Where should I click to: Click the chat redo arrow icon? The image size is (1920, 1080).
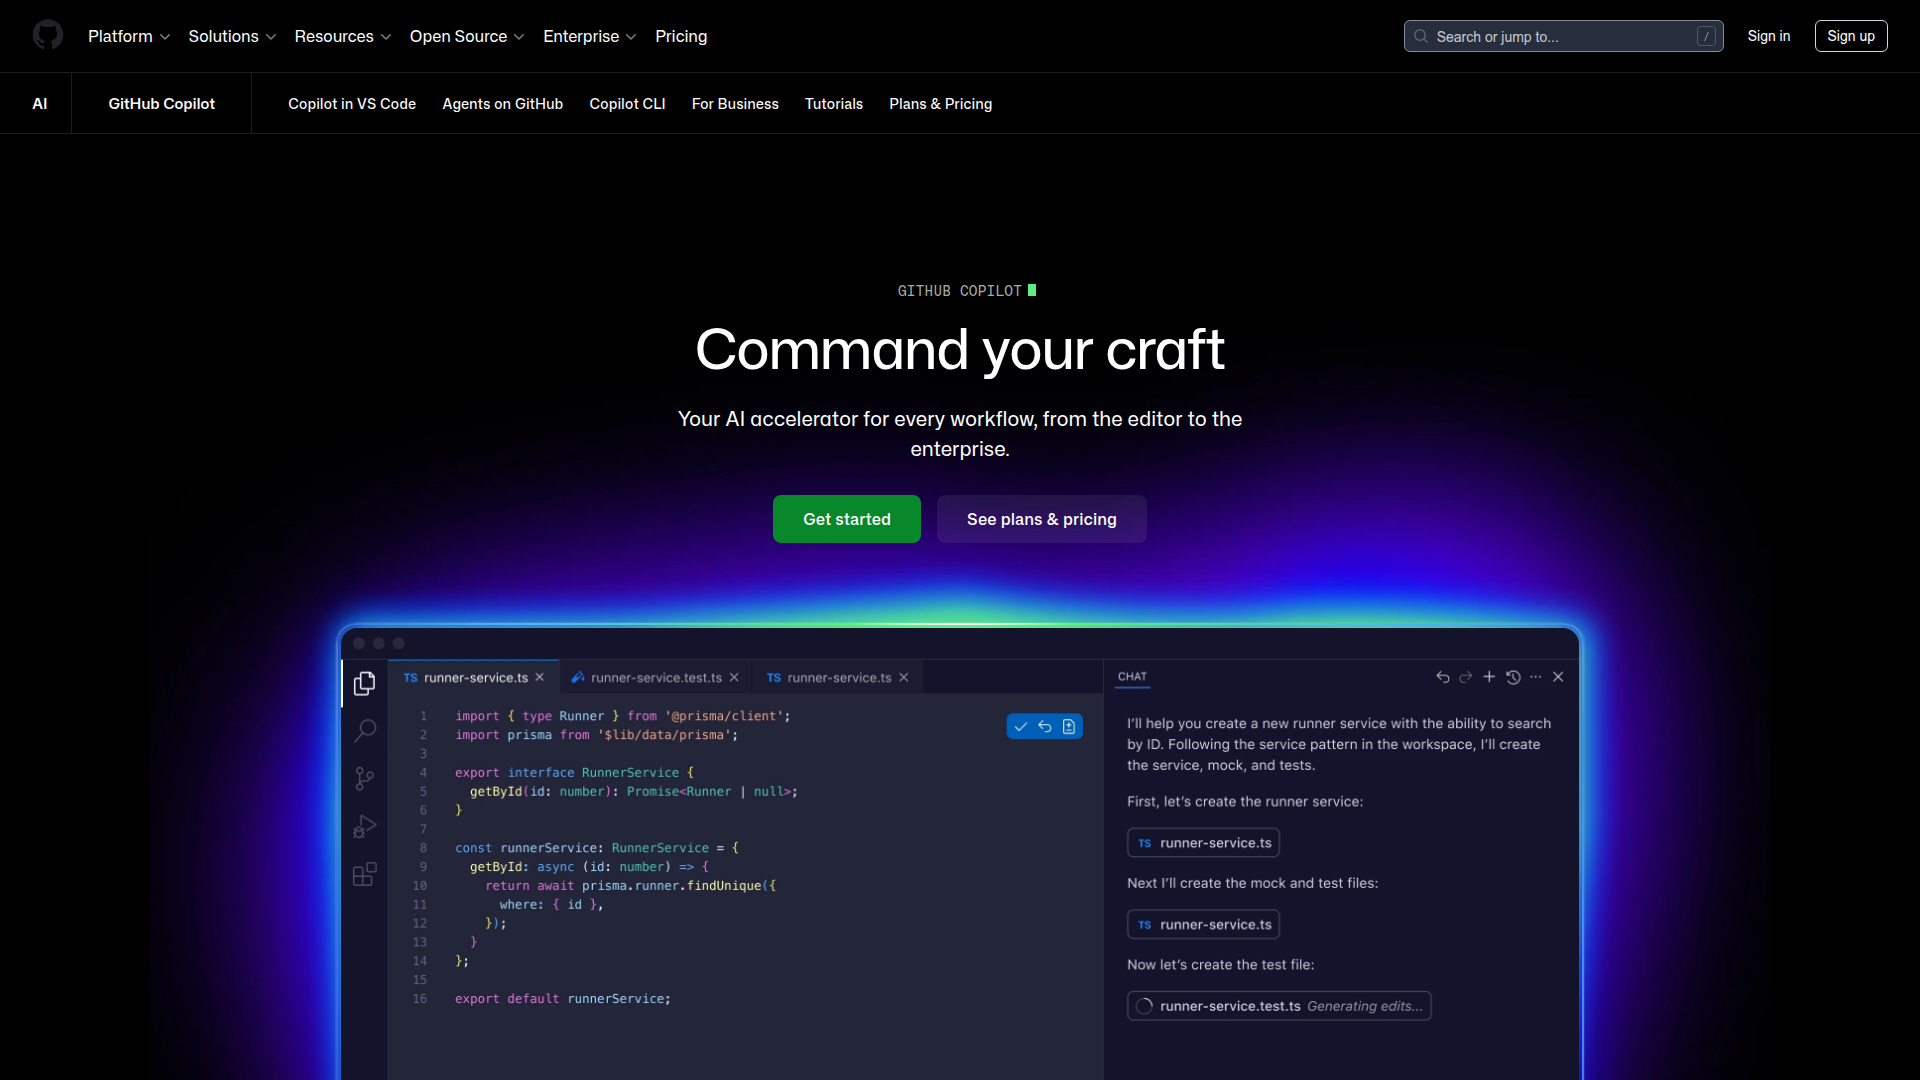click(1466, 677)
